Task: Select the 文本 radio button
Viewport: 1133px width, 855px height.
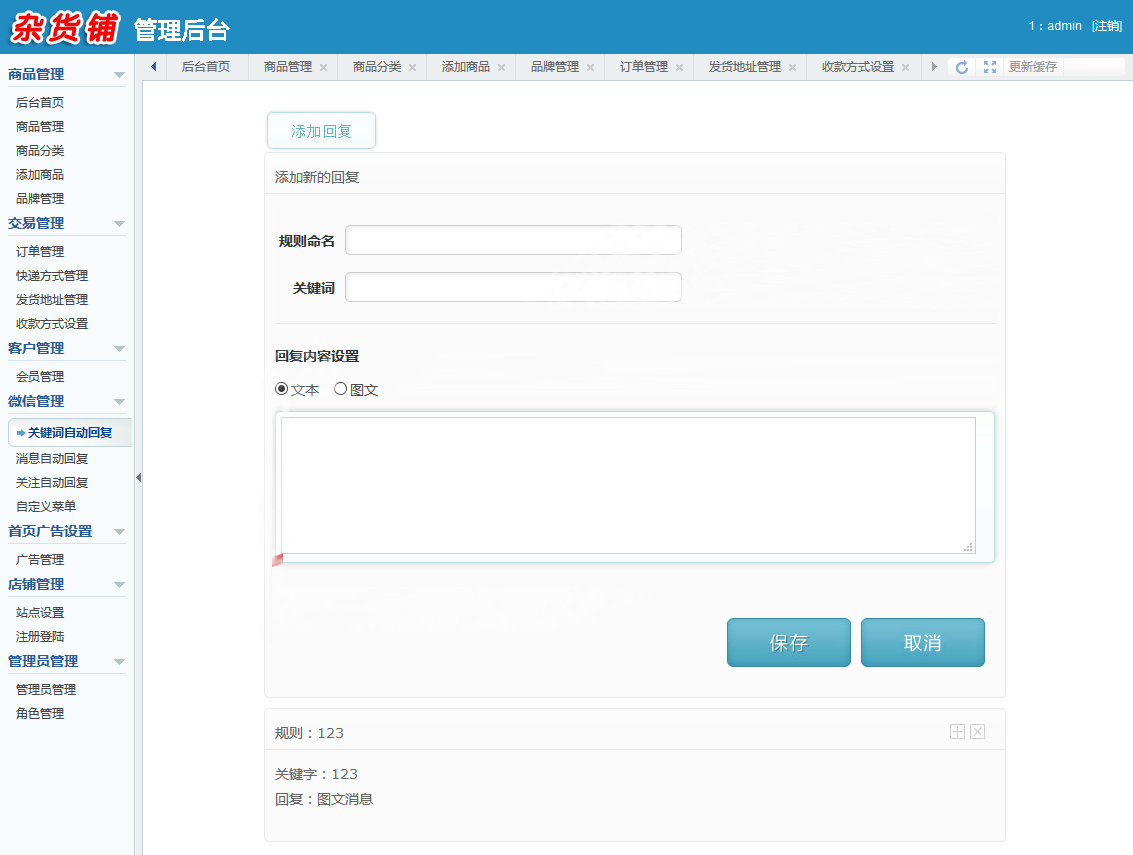Action: 282,389
